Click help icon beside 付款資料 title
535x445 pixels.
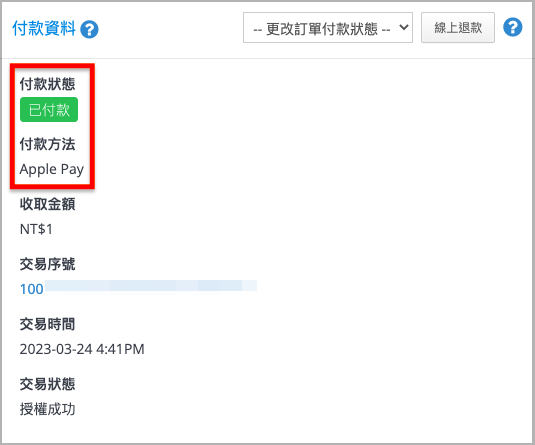(89, 29)
